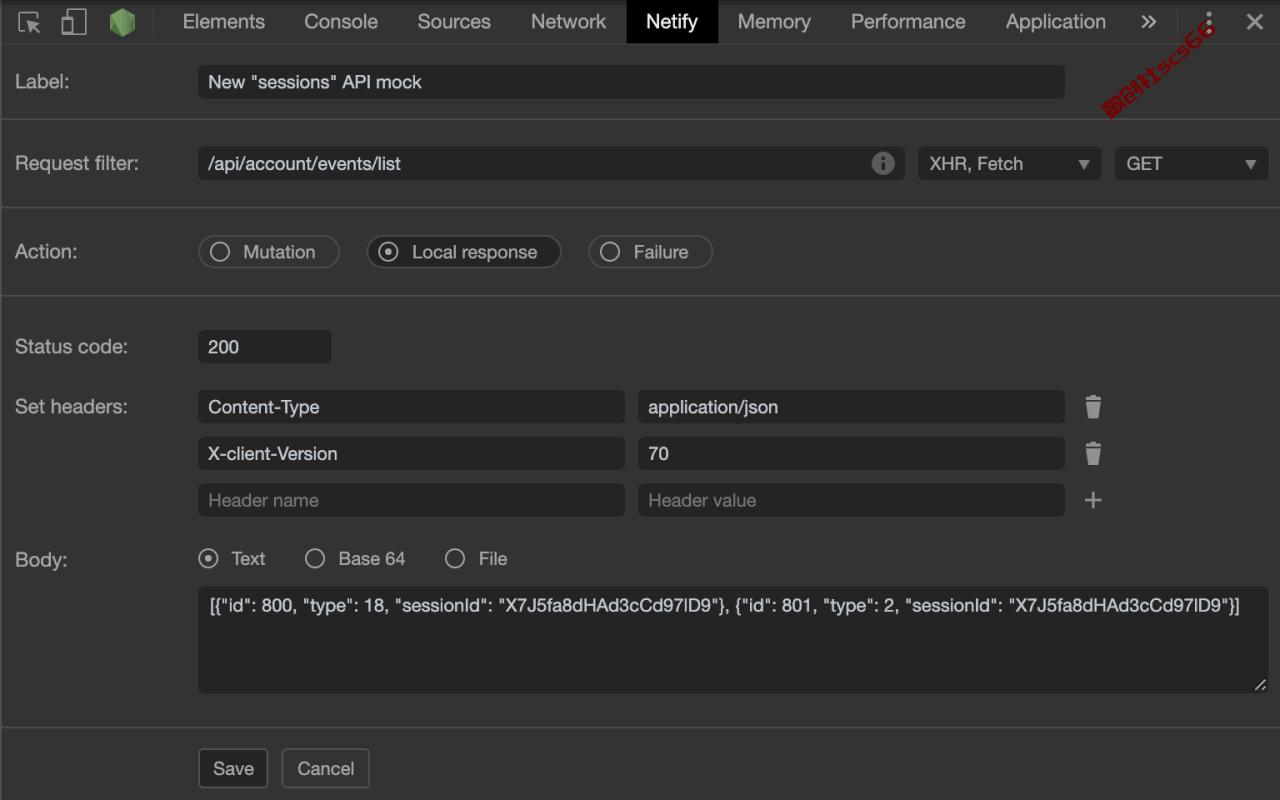This screenshot has width=1280, height=800.
Task: Delete the X-client-Version header row
Action: pos(1093,453)
